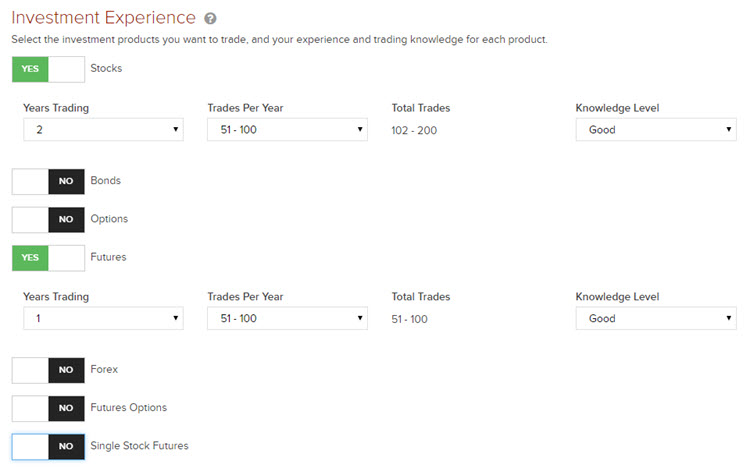Open Stocks Years Trading dropdown
750x475 pixels.
pyautogui.click(x=103, y=129)
